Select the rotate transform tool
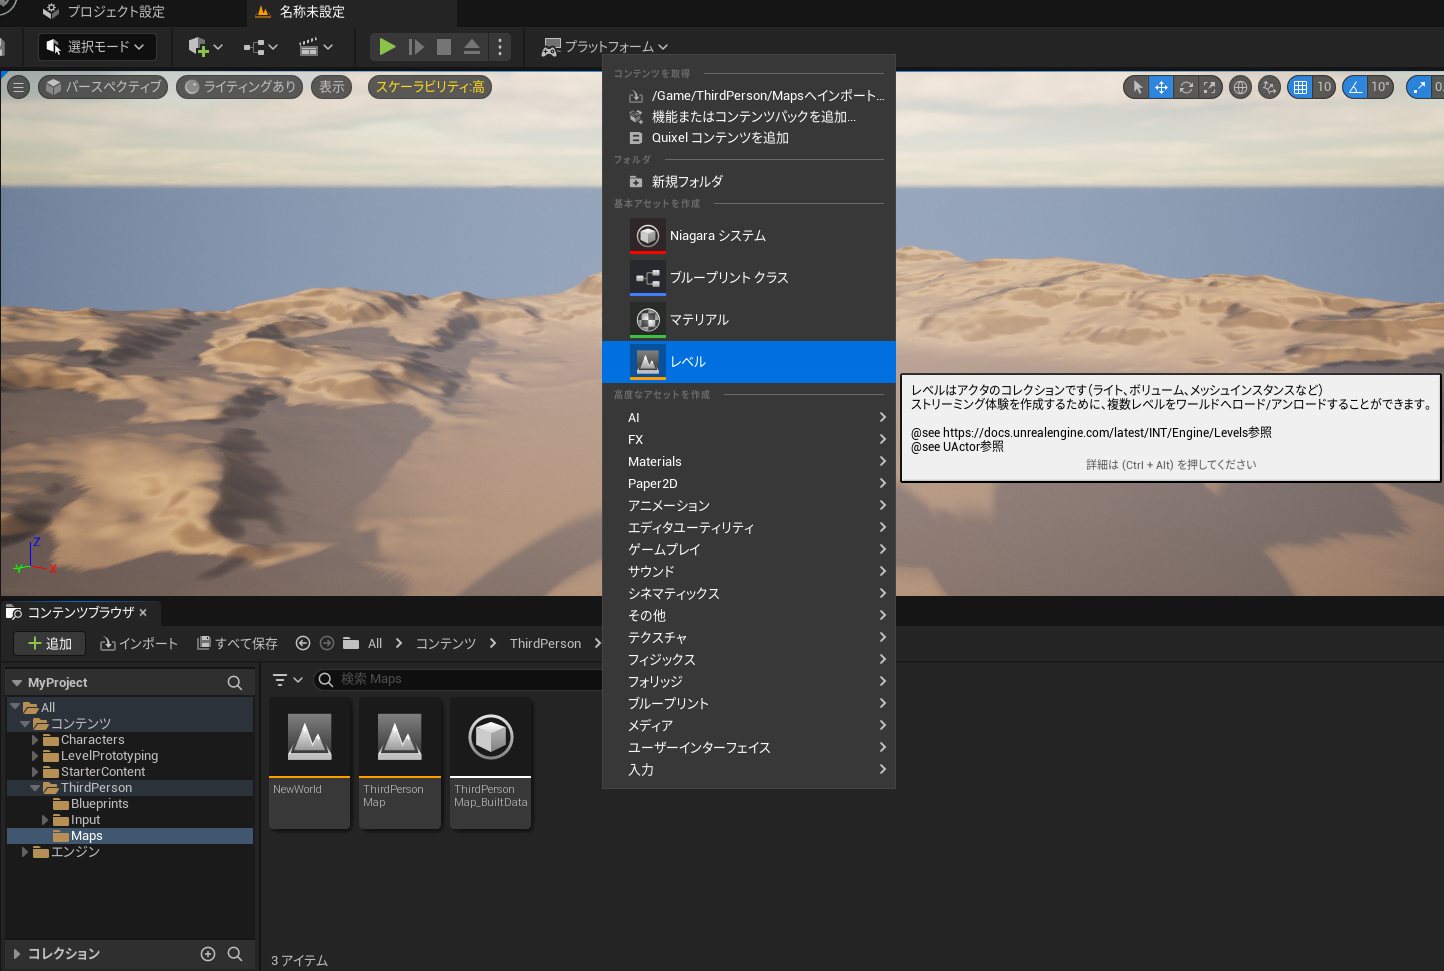 pyautogui.click(x=1186, y=87)
